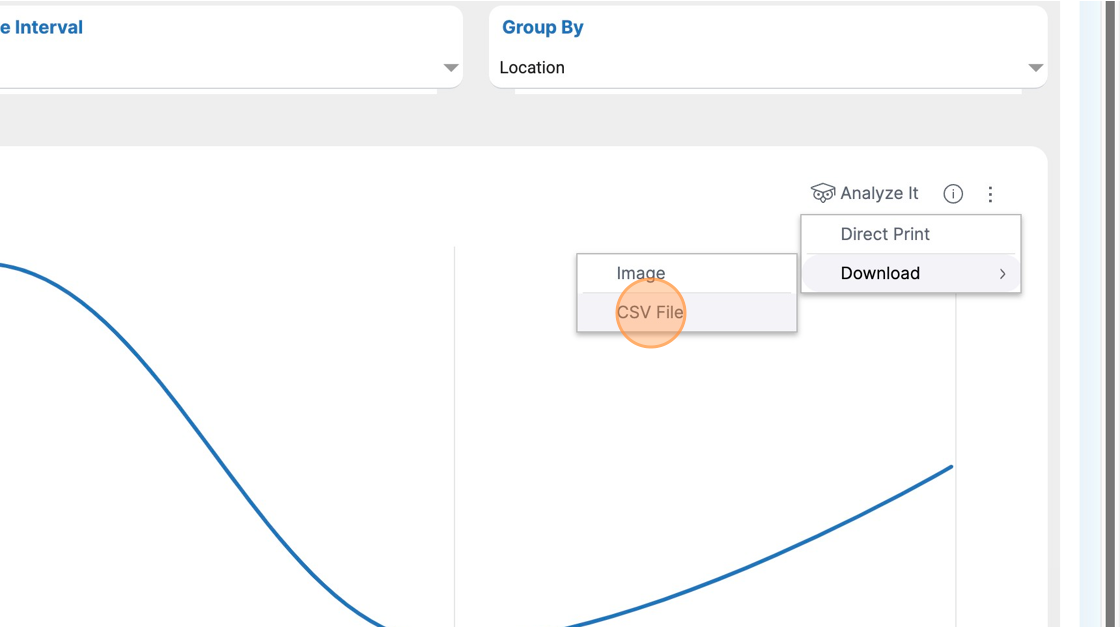Screen dimensions: 1120x628
Task: Open the chart info circle icon
Action: 953,194
